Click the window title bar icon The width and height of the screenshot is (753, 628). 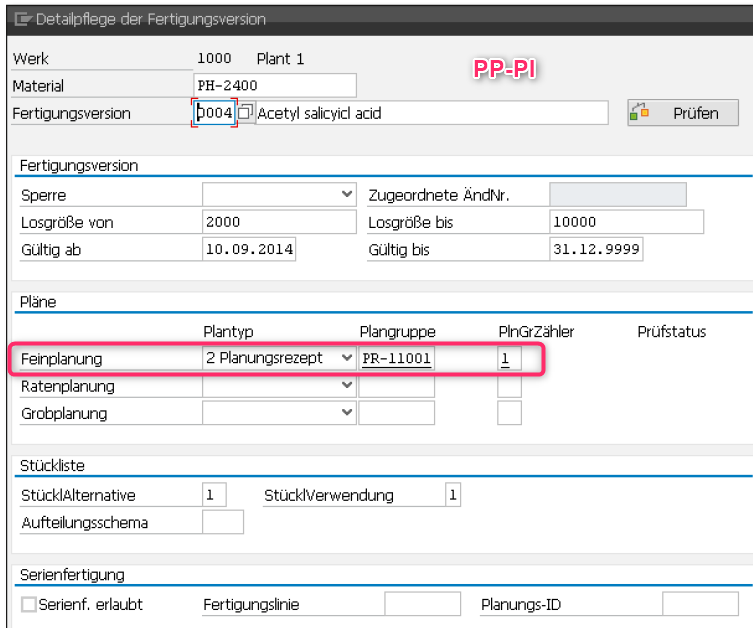click(21, 19)
